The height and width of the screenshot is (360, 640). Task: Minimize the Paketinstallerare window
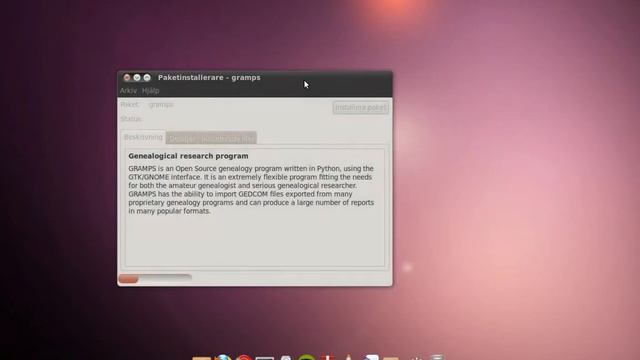[x=137, y=78]
